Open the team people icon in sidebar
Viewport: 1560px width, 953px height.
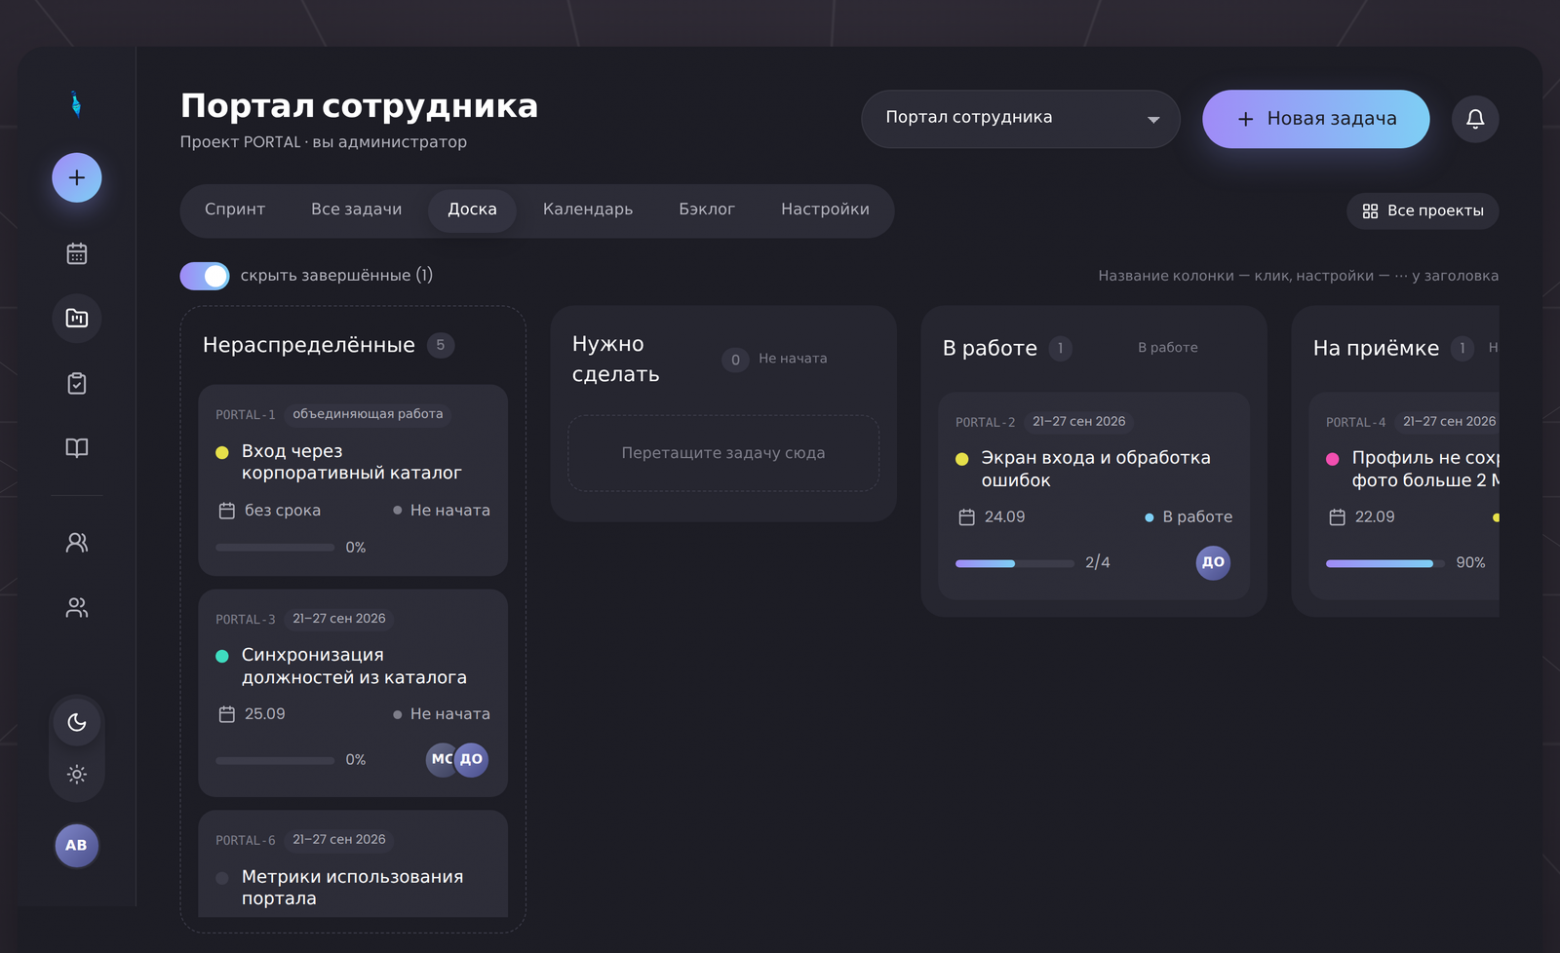coord(77,608)
